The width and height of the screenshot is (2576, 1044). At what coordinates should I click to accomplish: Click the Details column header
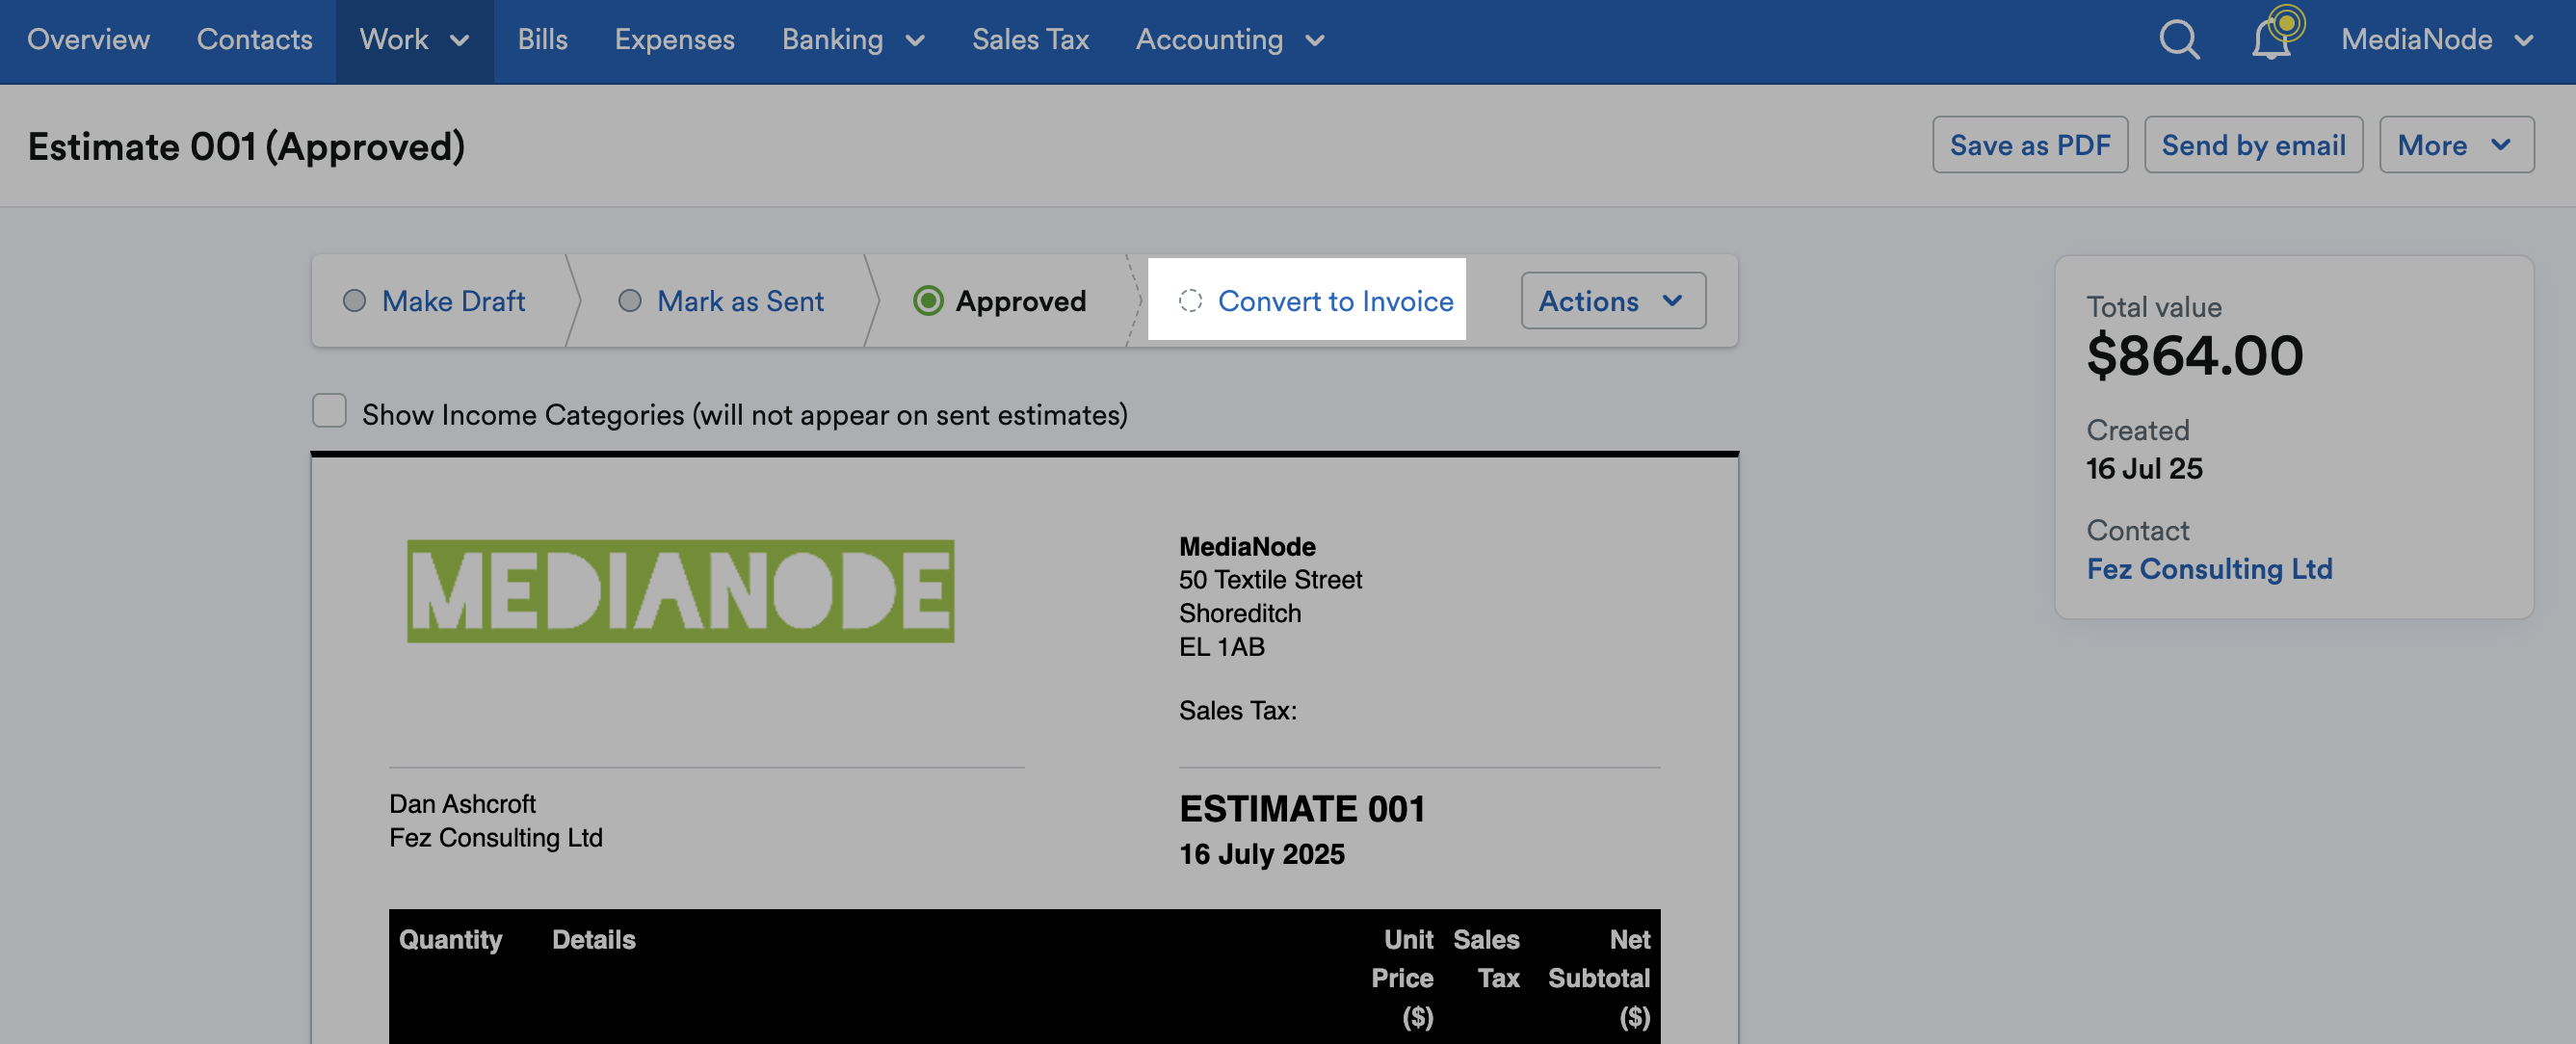click(x=593, y=940)
